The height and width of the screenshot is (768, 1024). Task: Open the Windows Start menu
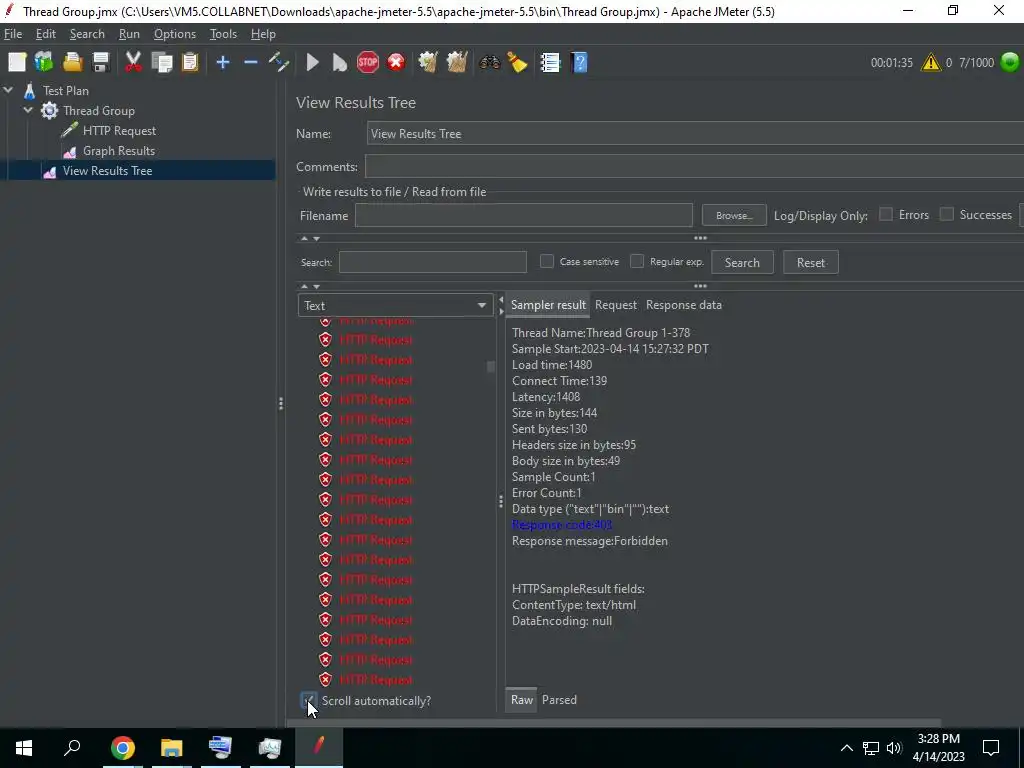pyautogui.click(x=24, y=748)
